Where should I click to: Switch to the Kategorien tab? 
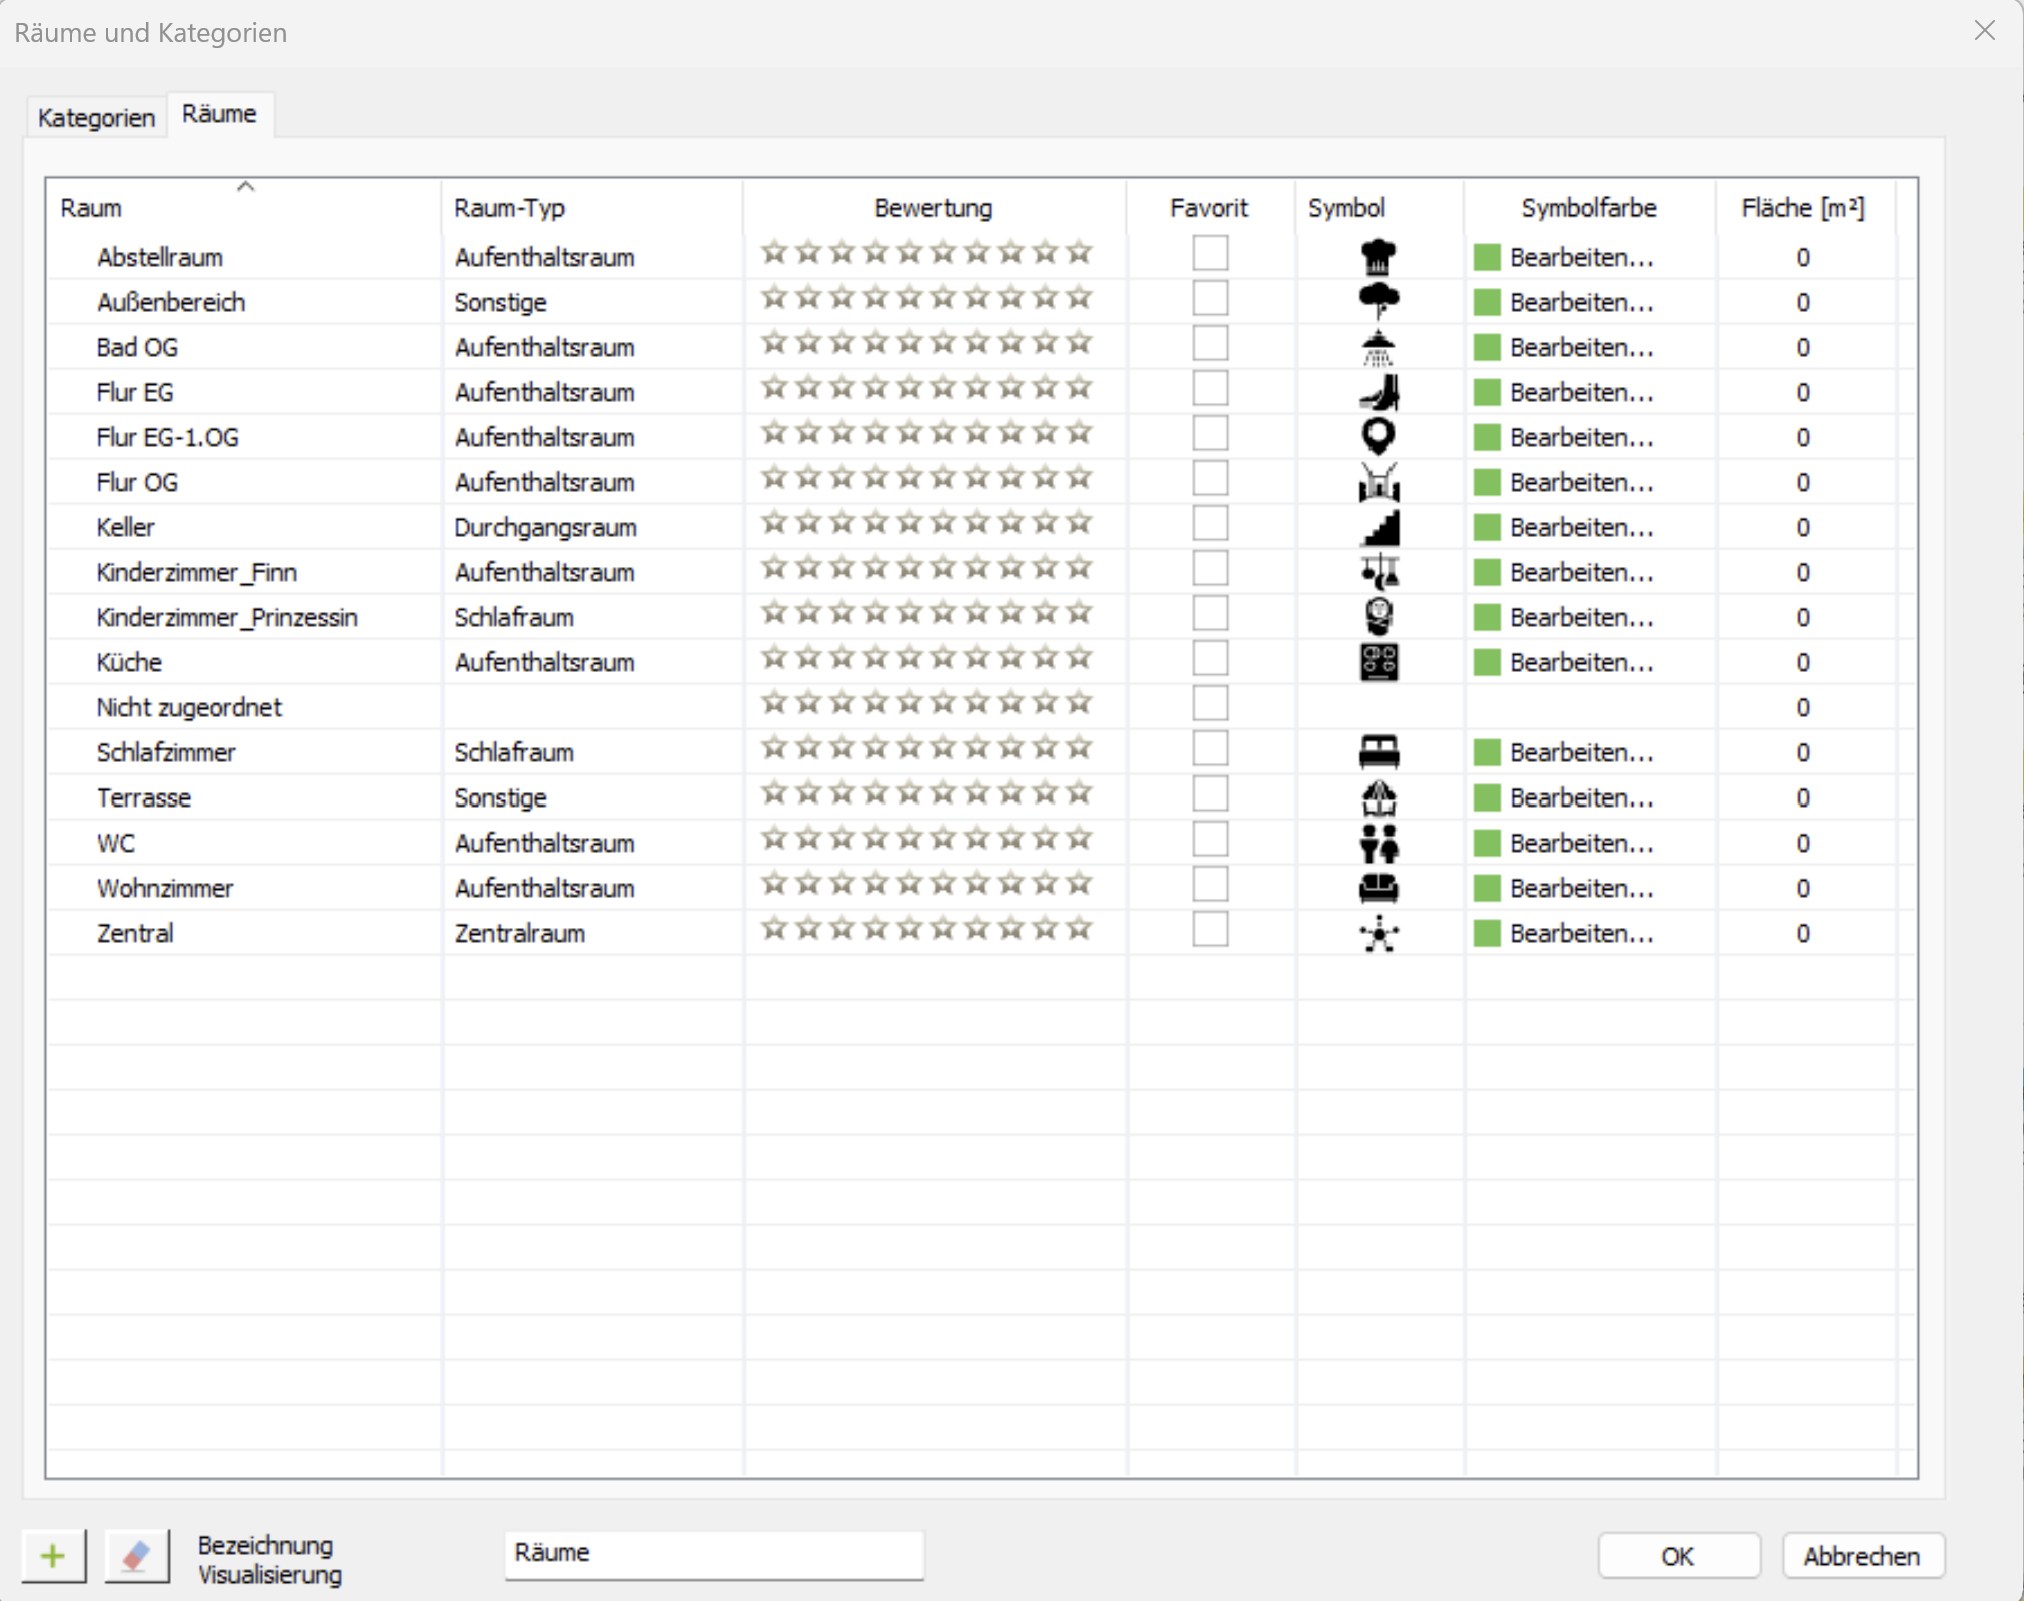tap(96, 117)
